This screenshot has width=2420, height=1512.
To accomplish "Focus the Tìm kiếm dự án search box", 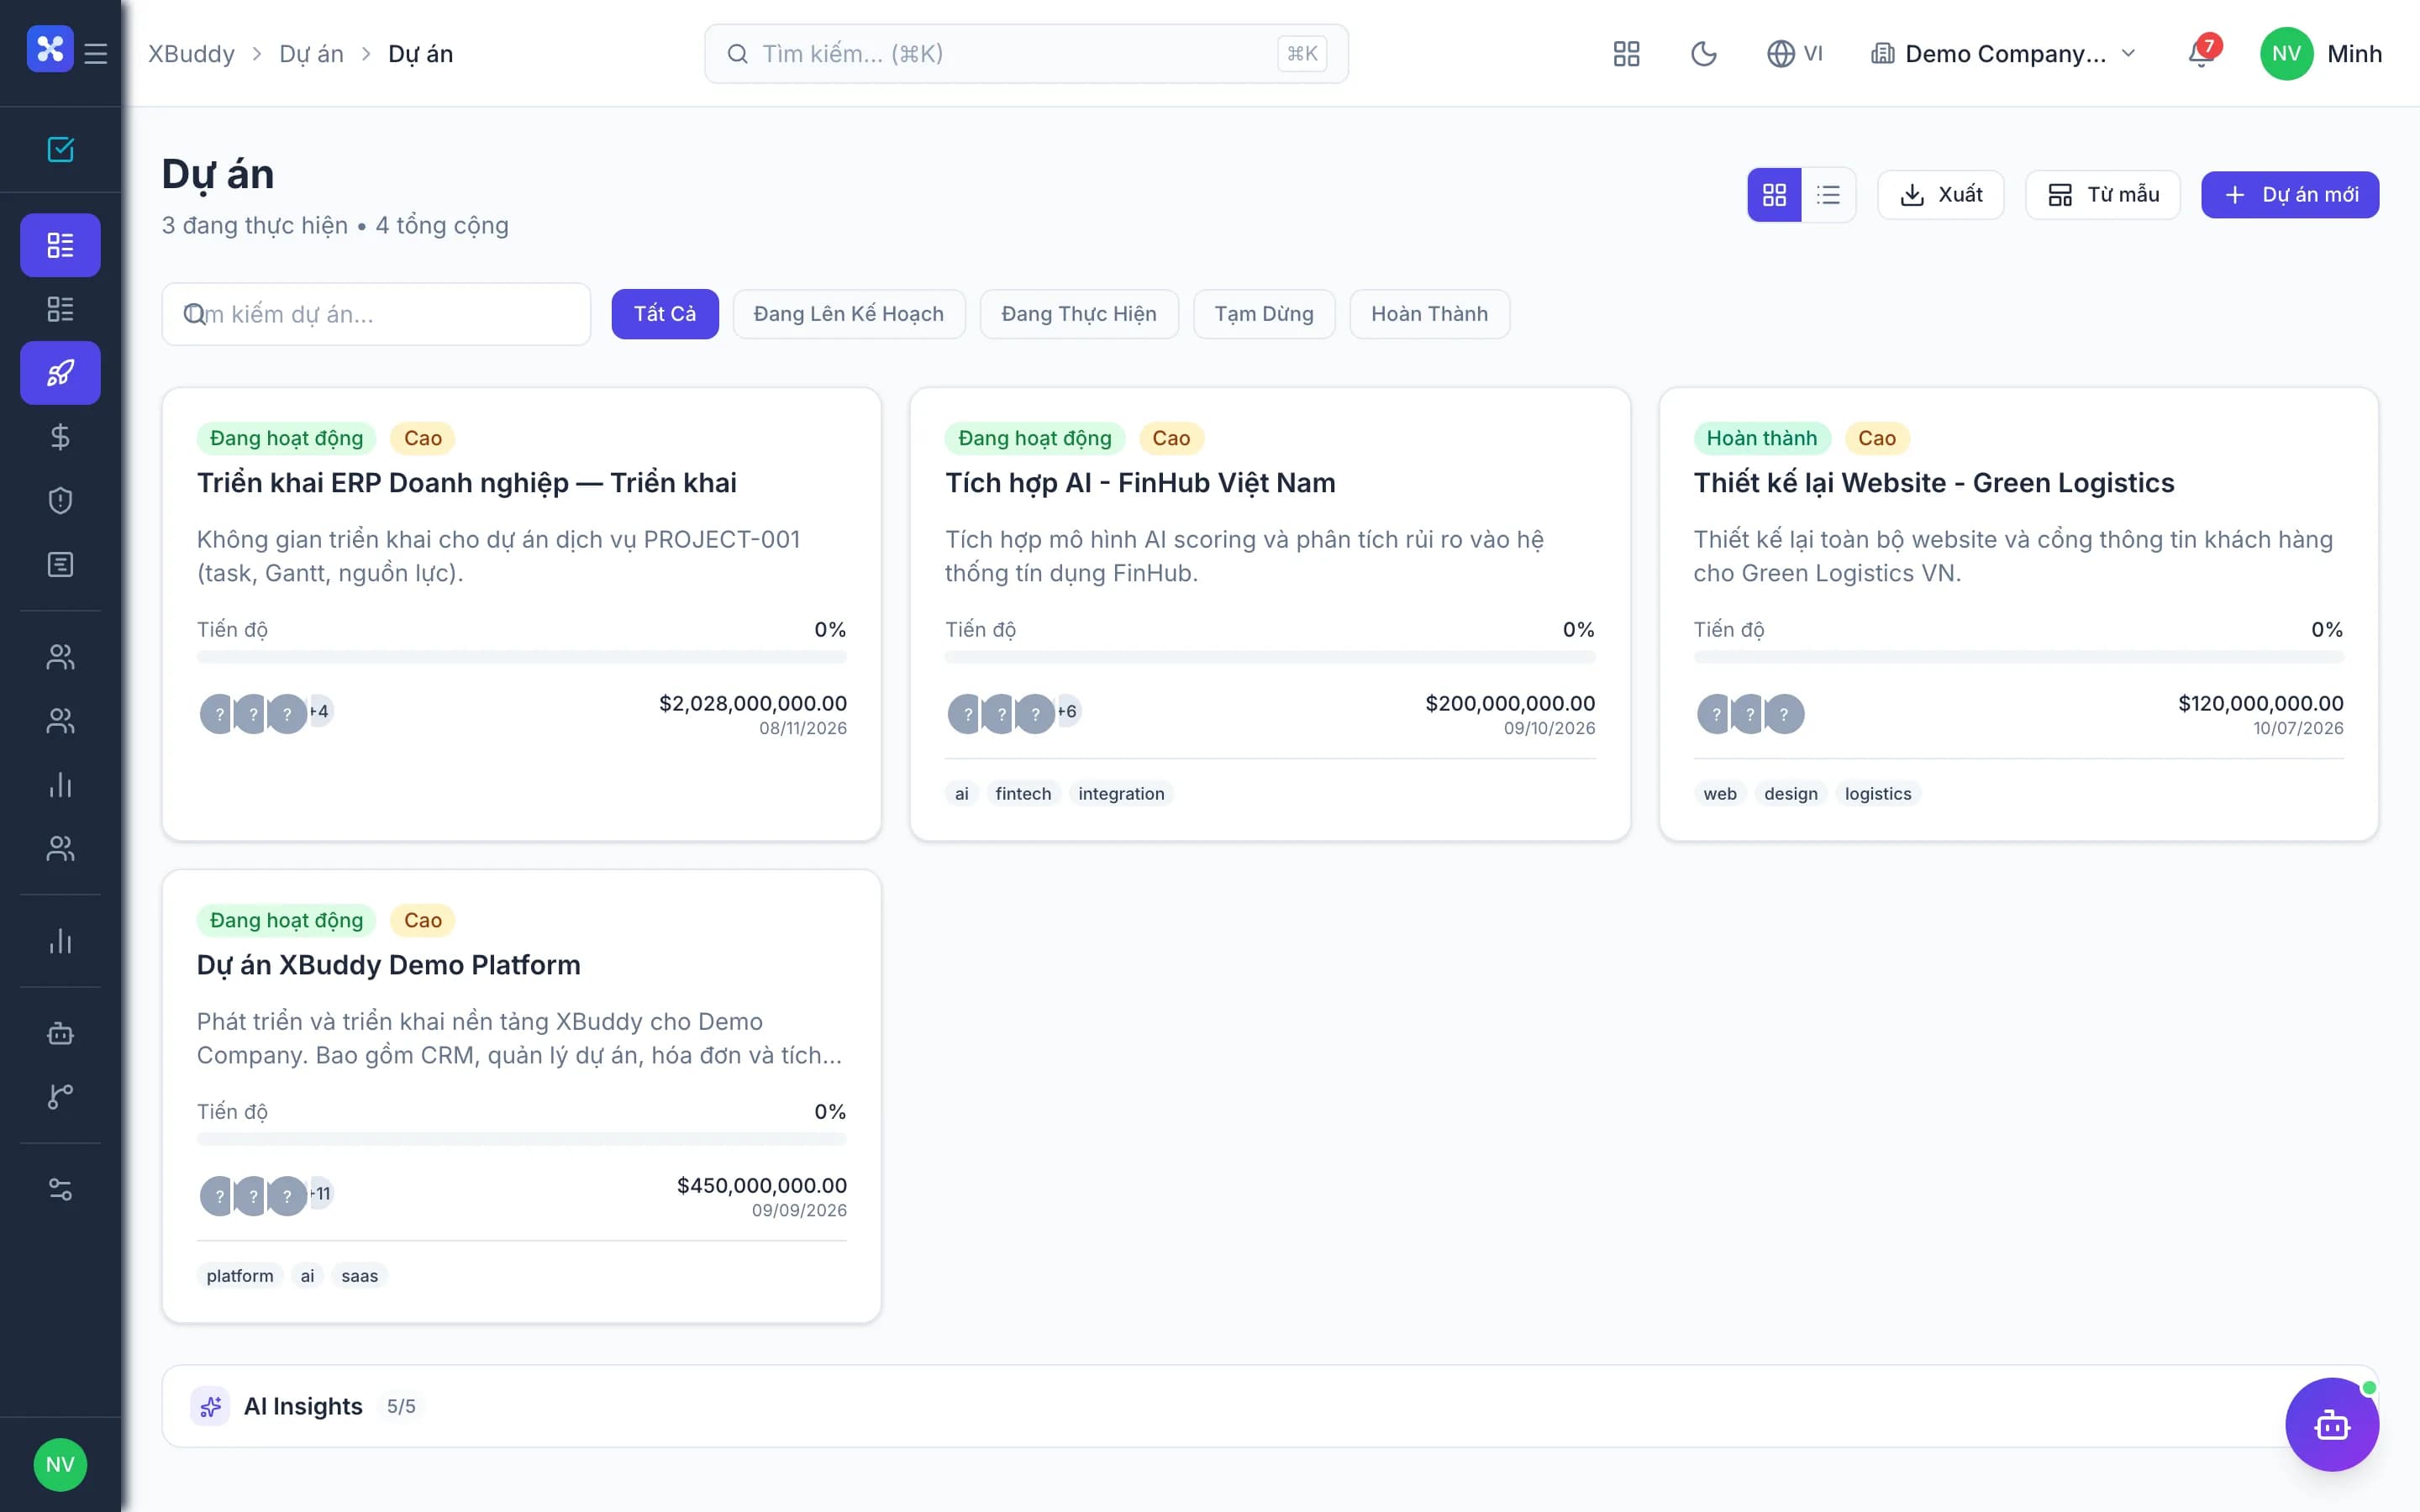I will pyautogui.click(x=376, y=314).
